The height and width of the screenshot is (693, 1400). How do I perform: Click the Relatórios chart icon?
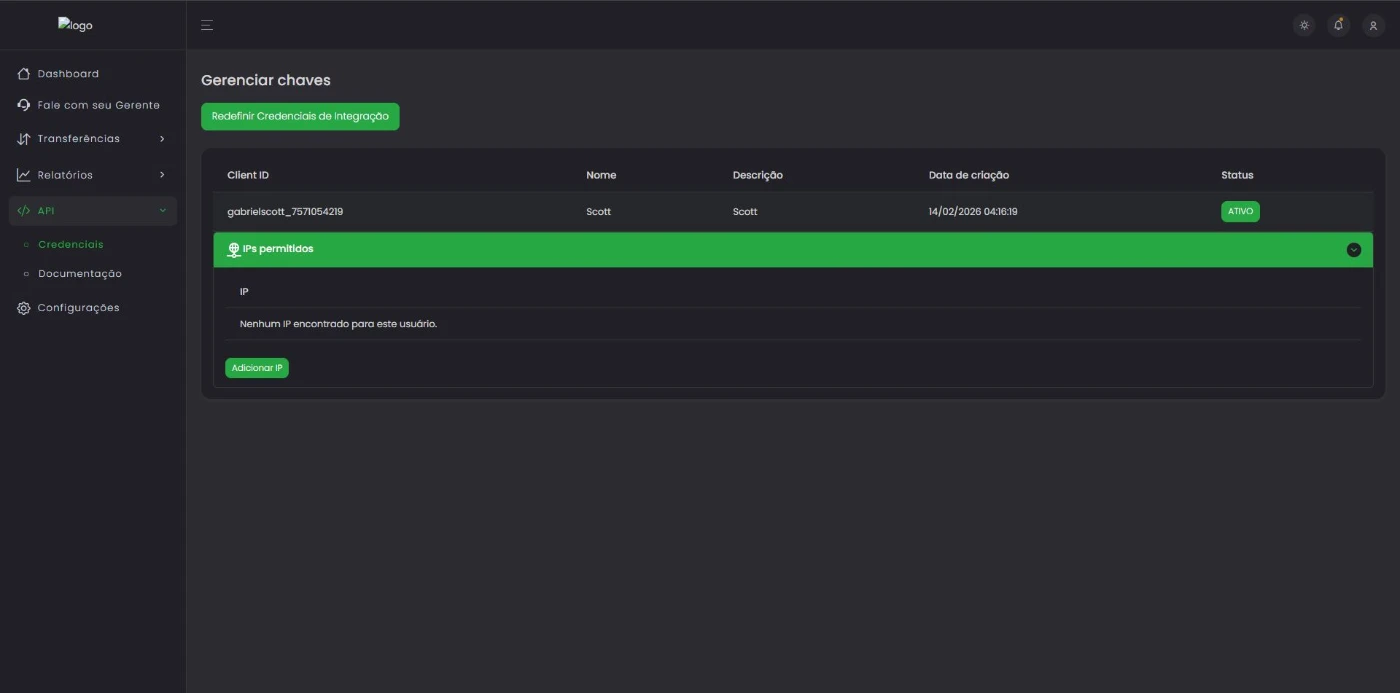click(x=24, y=175)
